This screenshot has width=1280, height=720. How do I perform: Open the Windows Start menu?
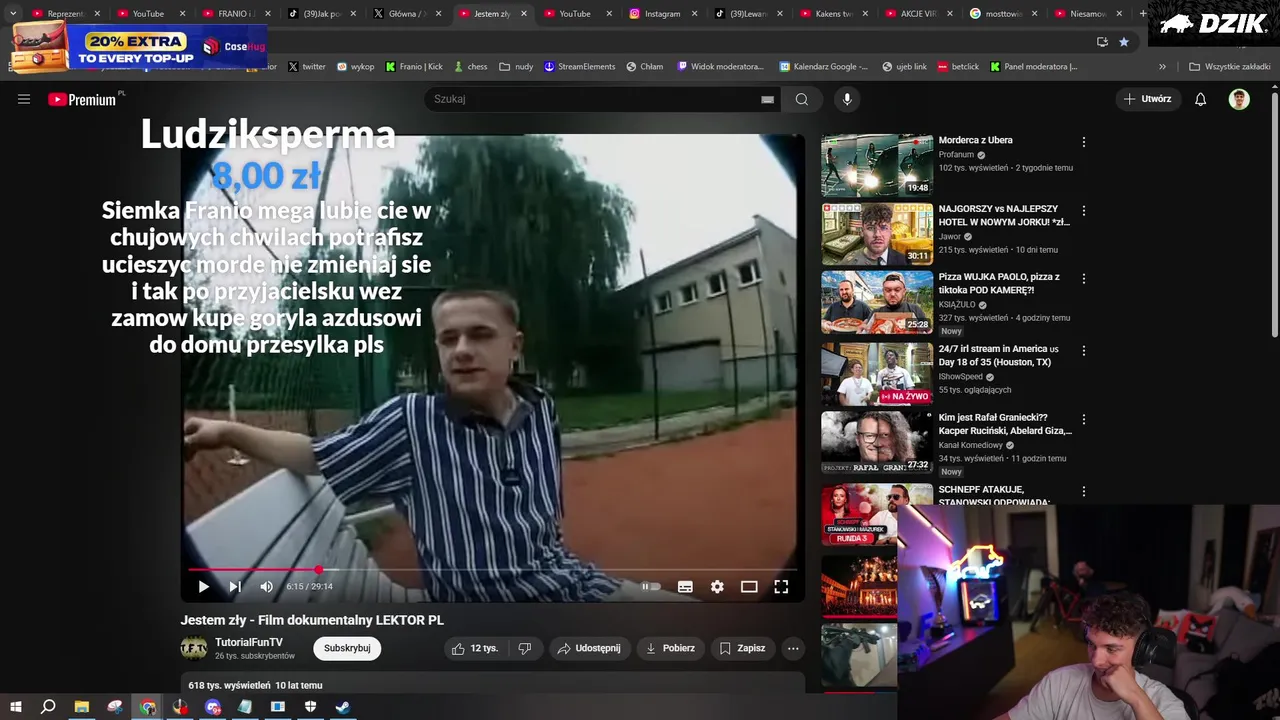click(x=16, y=707)
